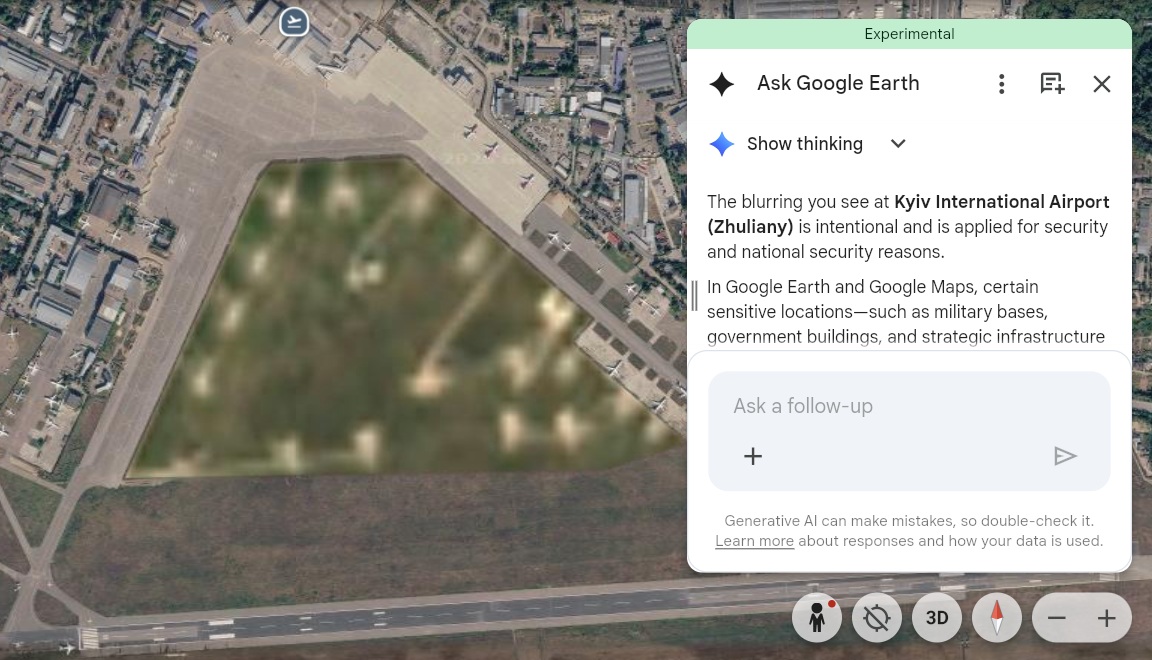Click the bold Kyiv International Airport text
The width and height of the screenshot is (1152, 660).
point(908,214)
